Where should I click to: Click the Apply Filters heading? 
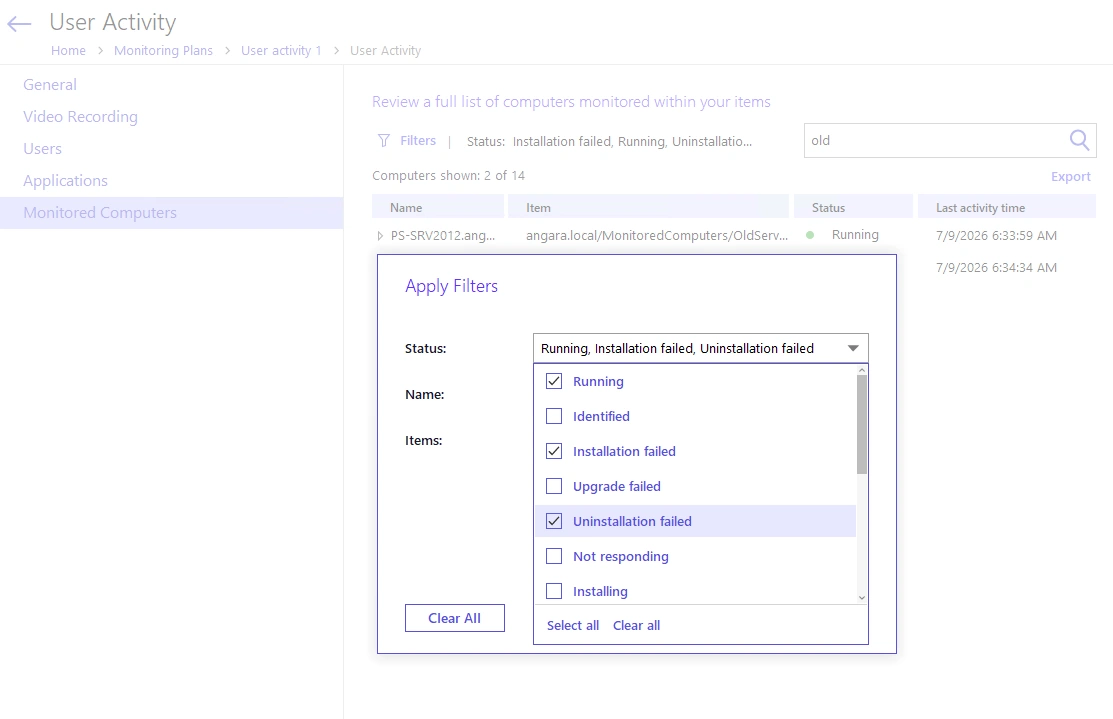click(x=451, y=286)
